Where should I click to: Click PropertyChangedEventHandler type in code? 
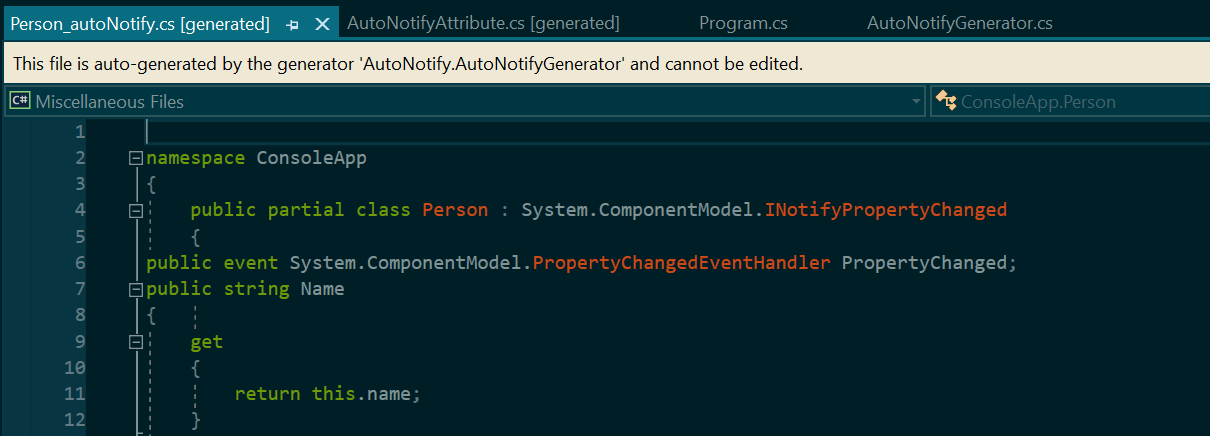point(681,263)
